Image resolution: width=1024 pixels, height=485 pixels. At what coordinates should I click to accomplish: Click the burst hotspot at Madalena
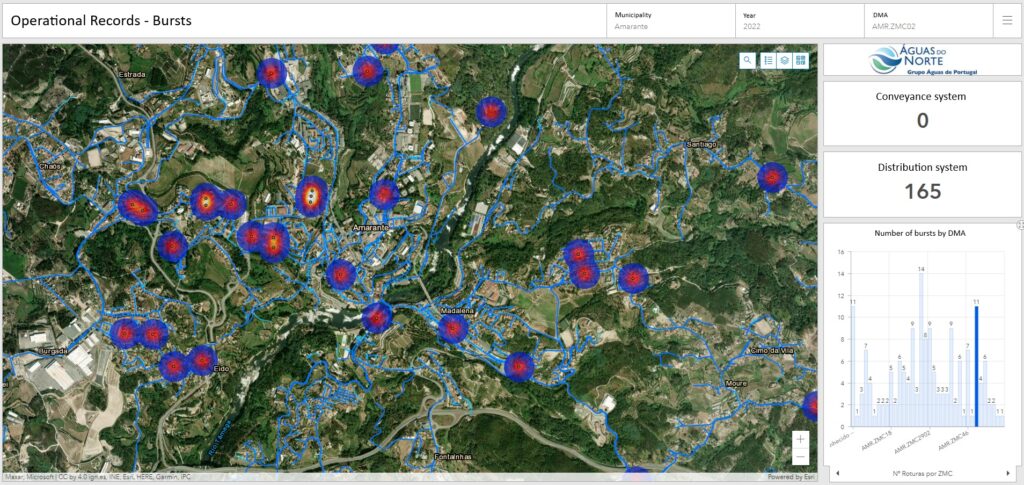[453, 328]
